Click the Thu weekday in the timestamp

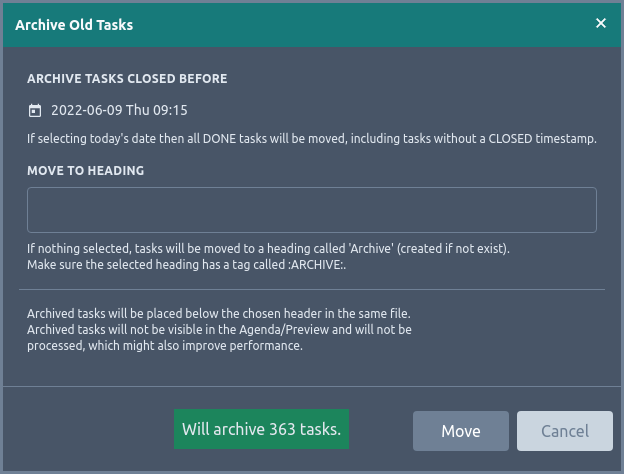(138, 110)
